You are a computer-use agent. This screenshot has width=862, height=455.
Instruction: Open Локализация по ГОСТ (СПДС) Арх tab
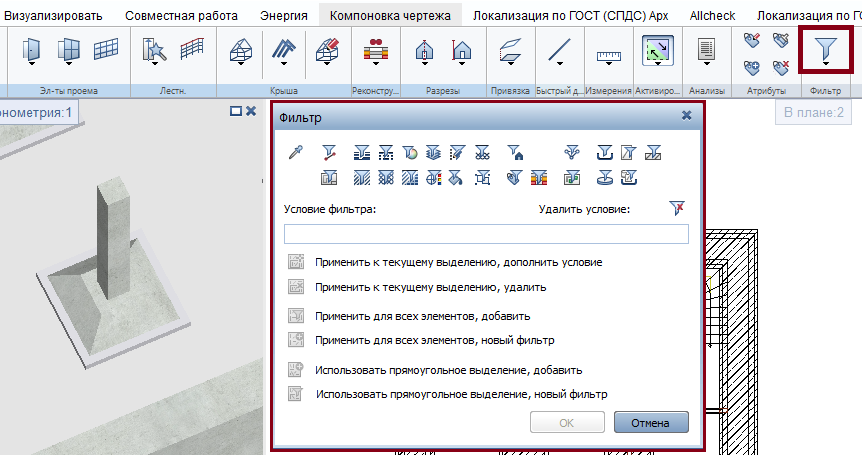tap(571, 15)
